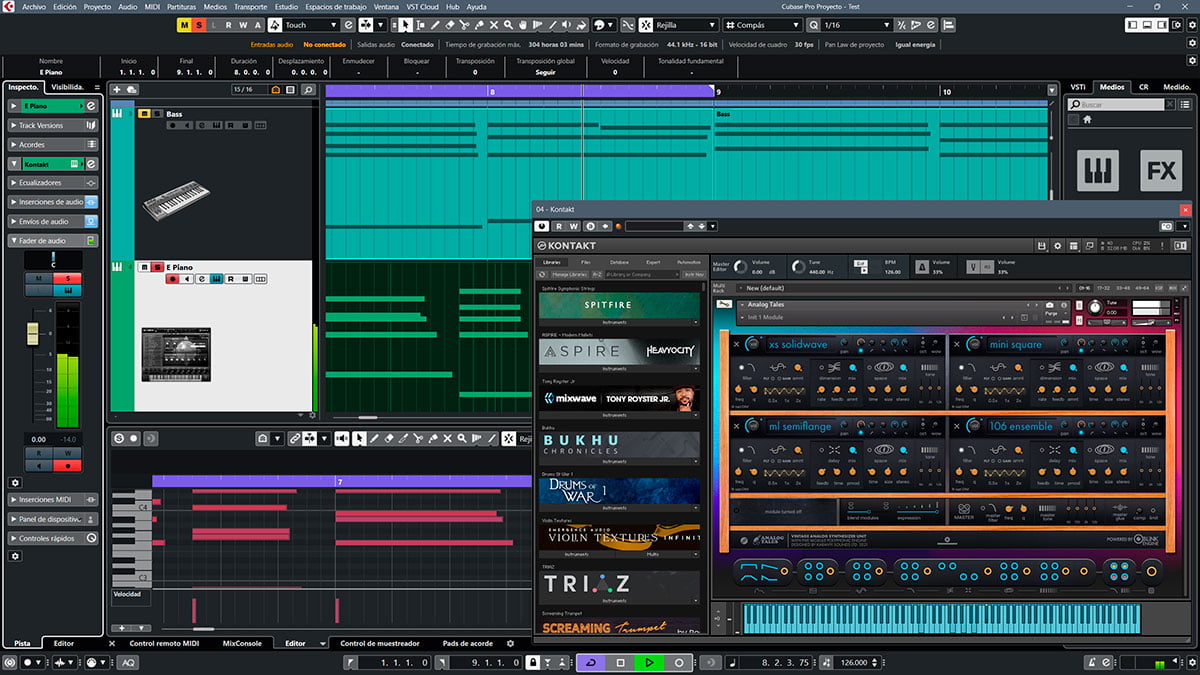Click the Add Track plus button
The image size is (1200, 675).
[117, 90]
